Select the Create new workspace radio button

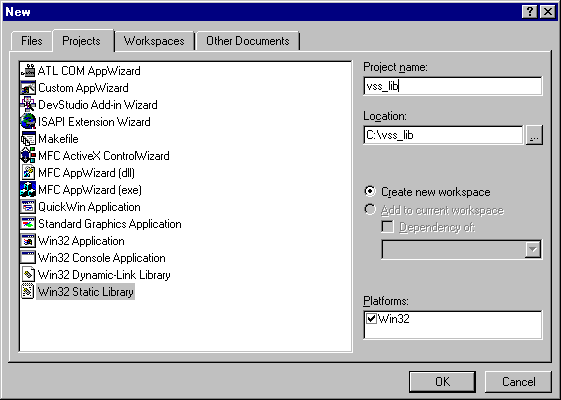[370, 191]
